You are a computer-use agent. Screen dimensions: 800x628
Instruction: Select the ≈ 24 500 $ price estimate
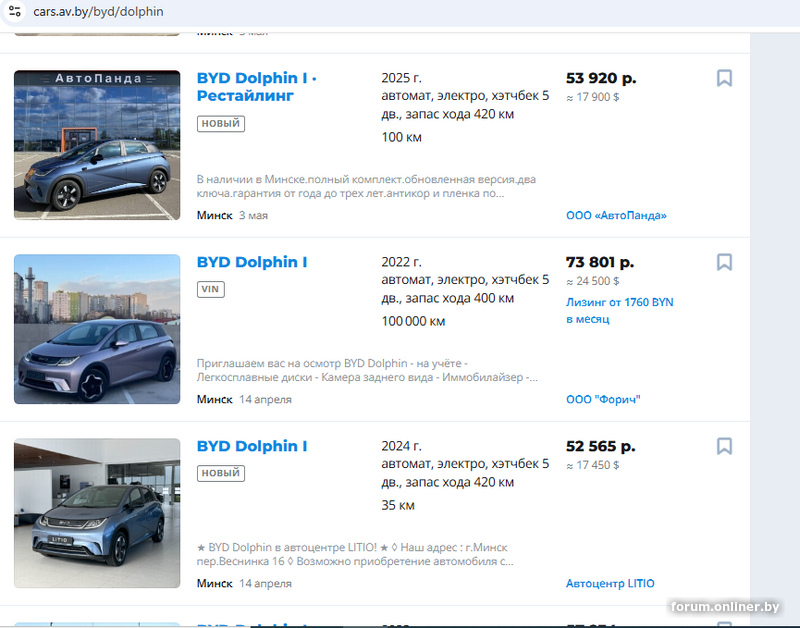tap(592, 281)
